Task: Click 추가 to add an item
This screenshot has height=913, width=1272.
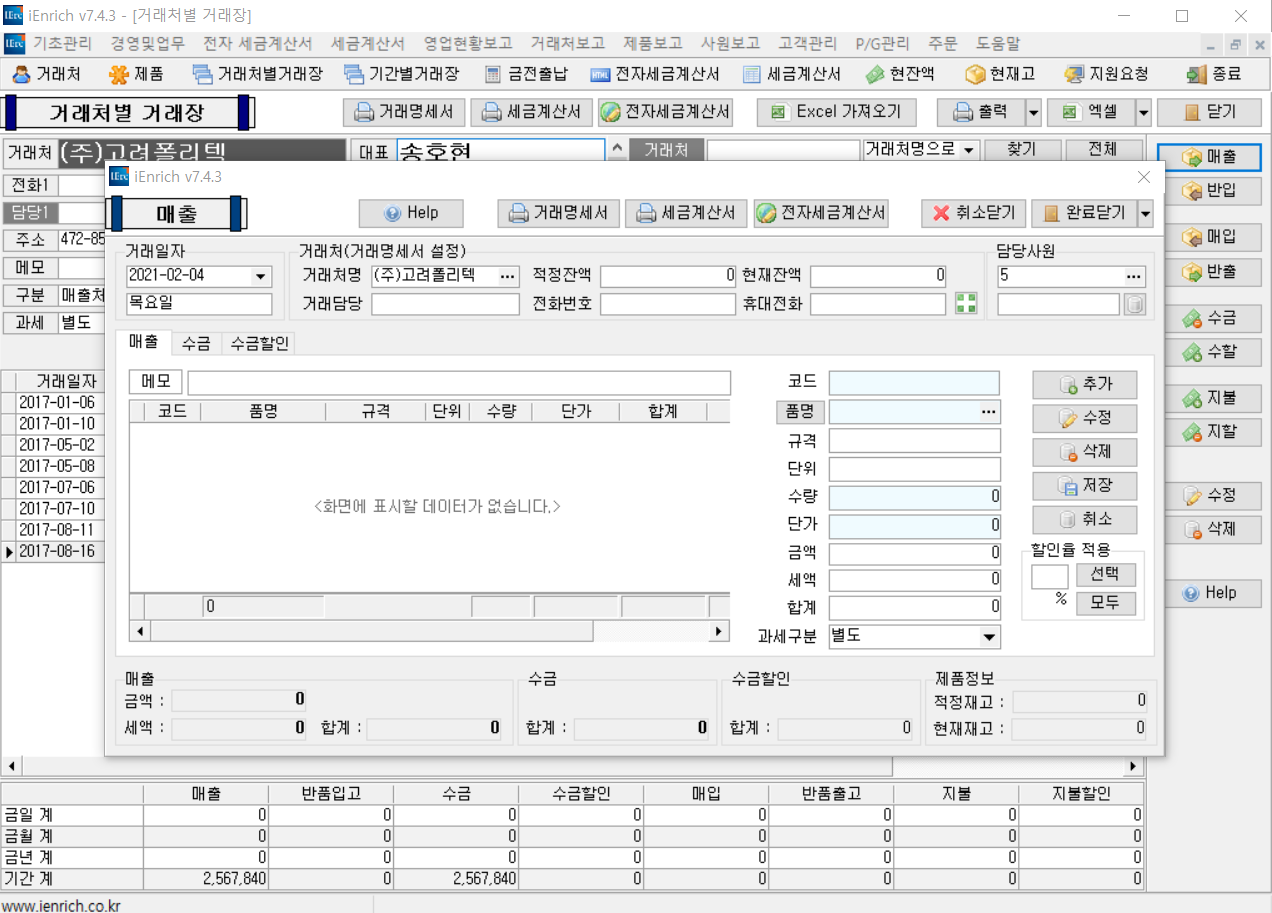Action: click(x=1085, y=384)
